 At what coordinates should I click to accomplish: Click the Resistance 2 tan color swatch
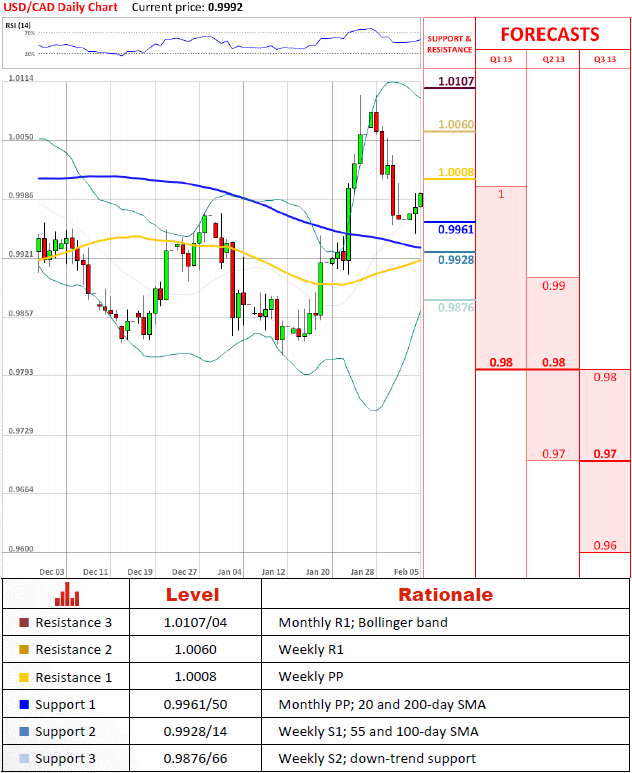[24, 650]
